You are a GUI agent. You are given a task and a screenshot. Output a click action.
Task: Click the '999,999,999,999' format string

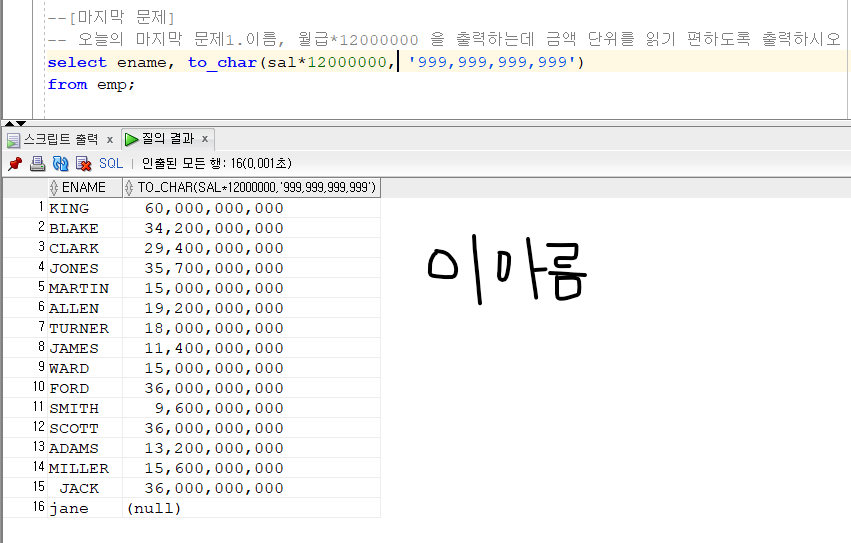click(x=491, y=62)
